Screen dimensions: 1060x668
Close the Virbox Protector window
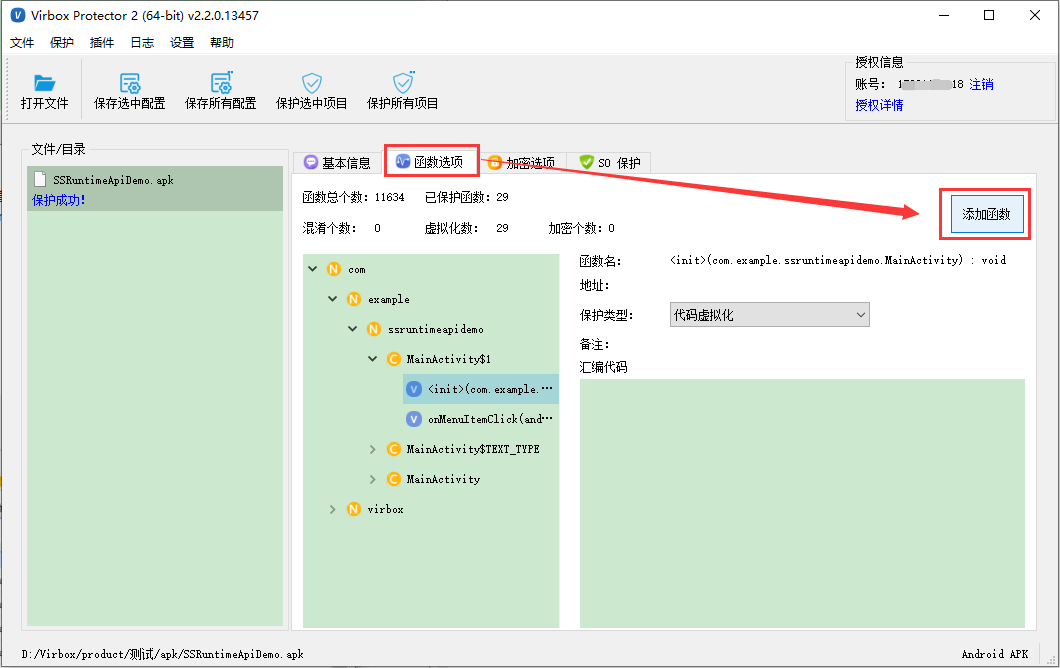pyautogui.click(x=1034, y=15)
